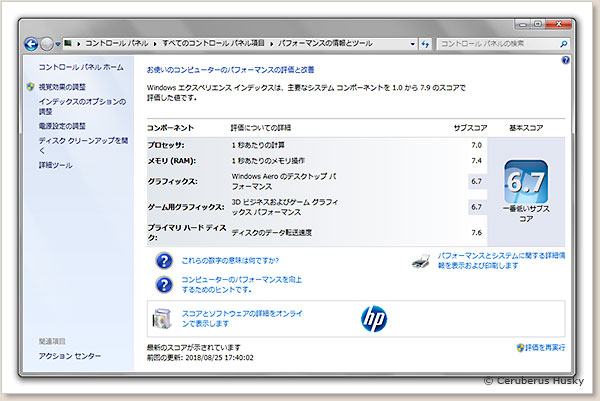The width and height of the screenshot is (600, 401).
Task: Click the refresh button beside address bar
Action: pos(425,44)
